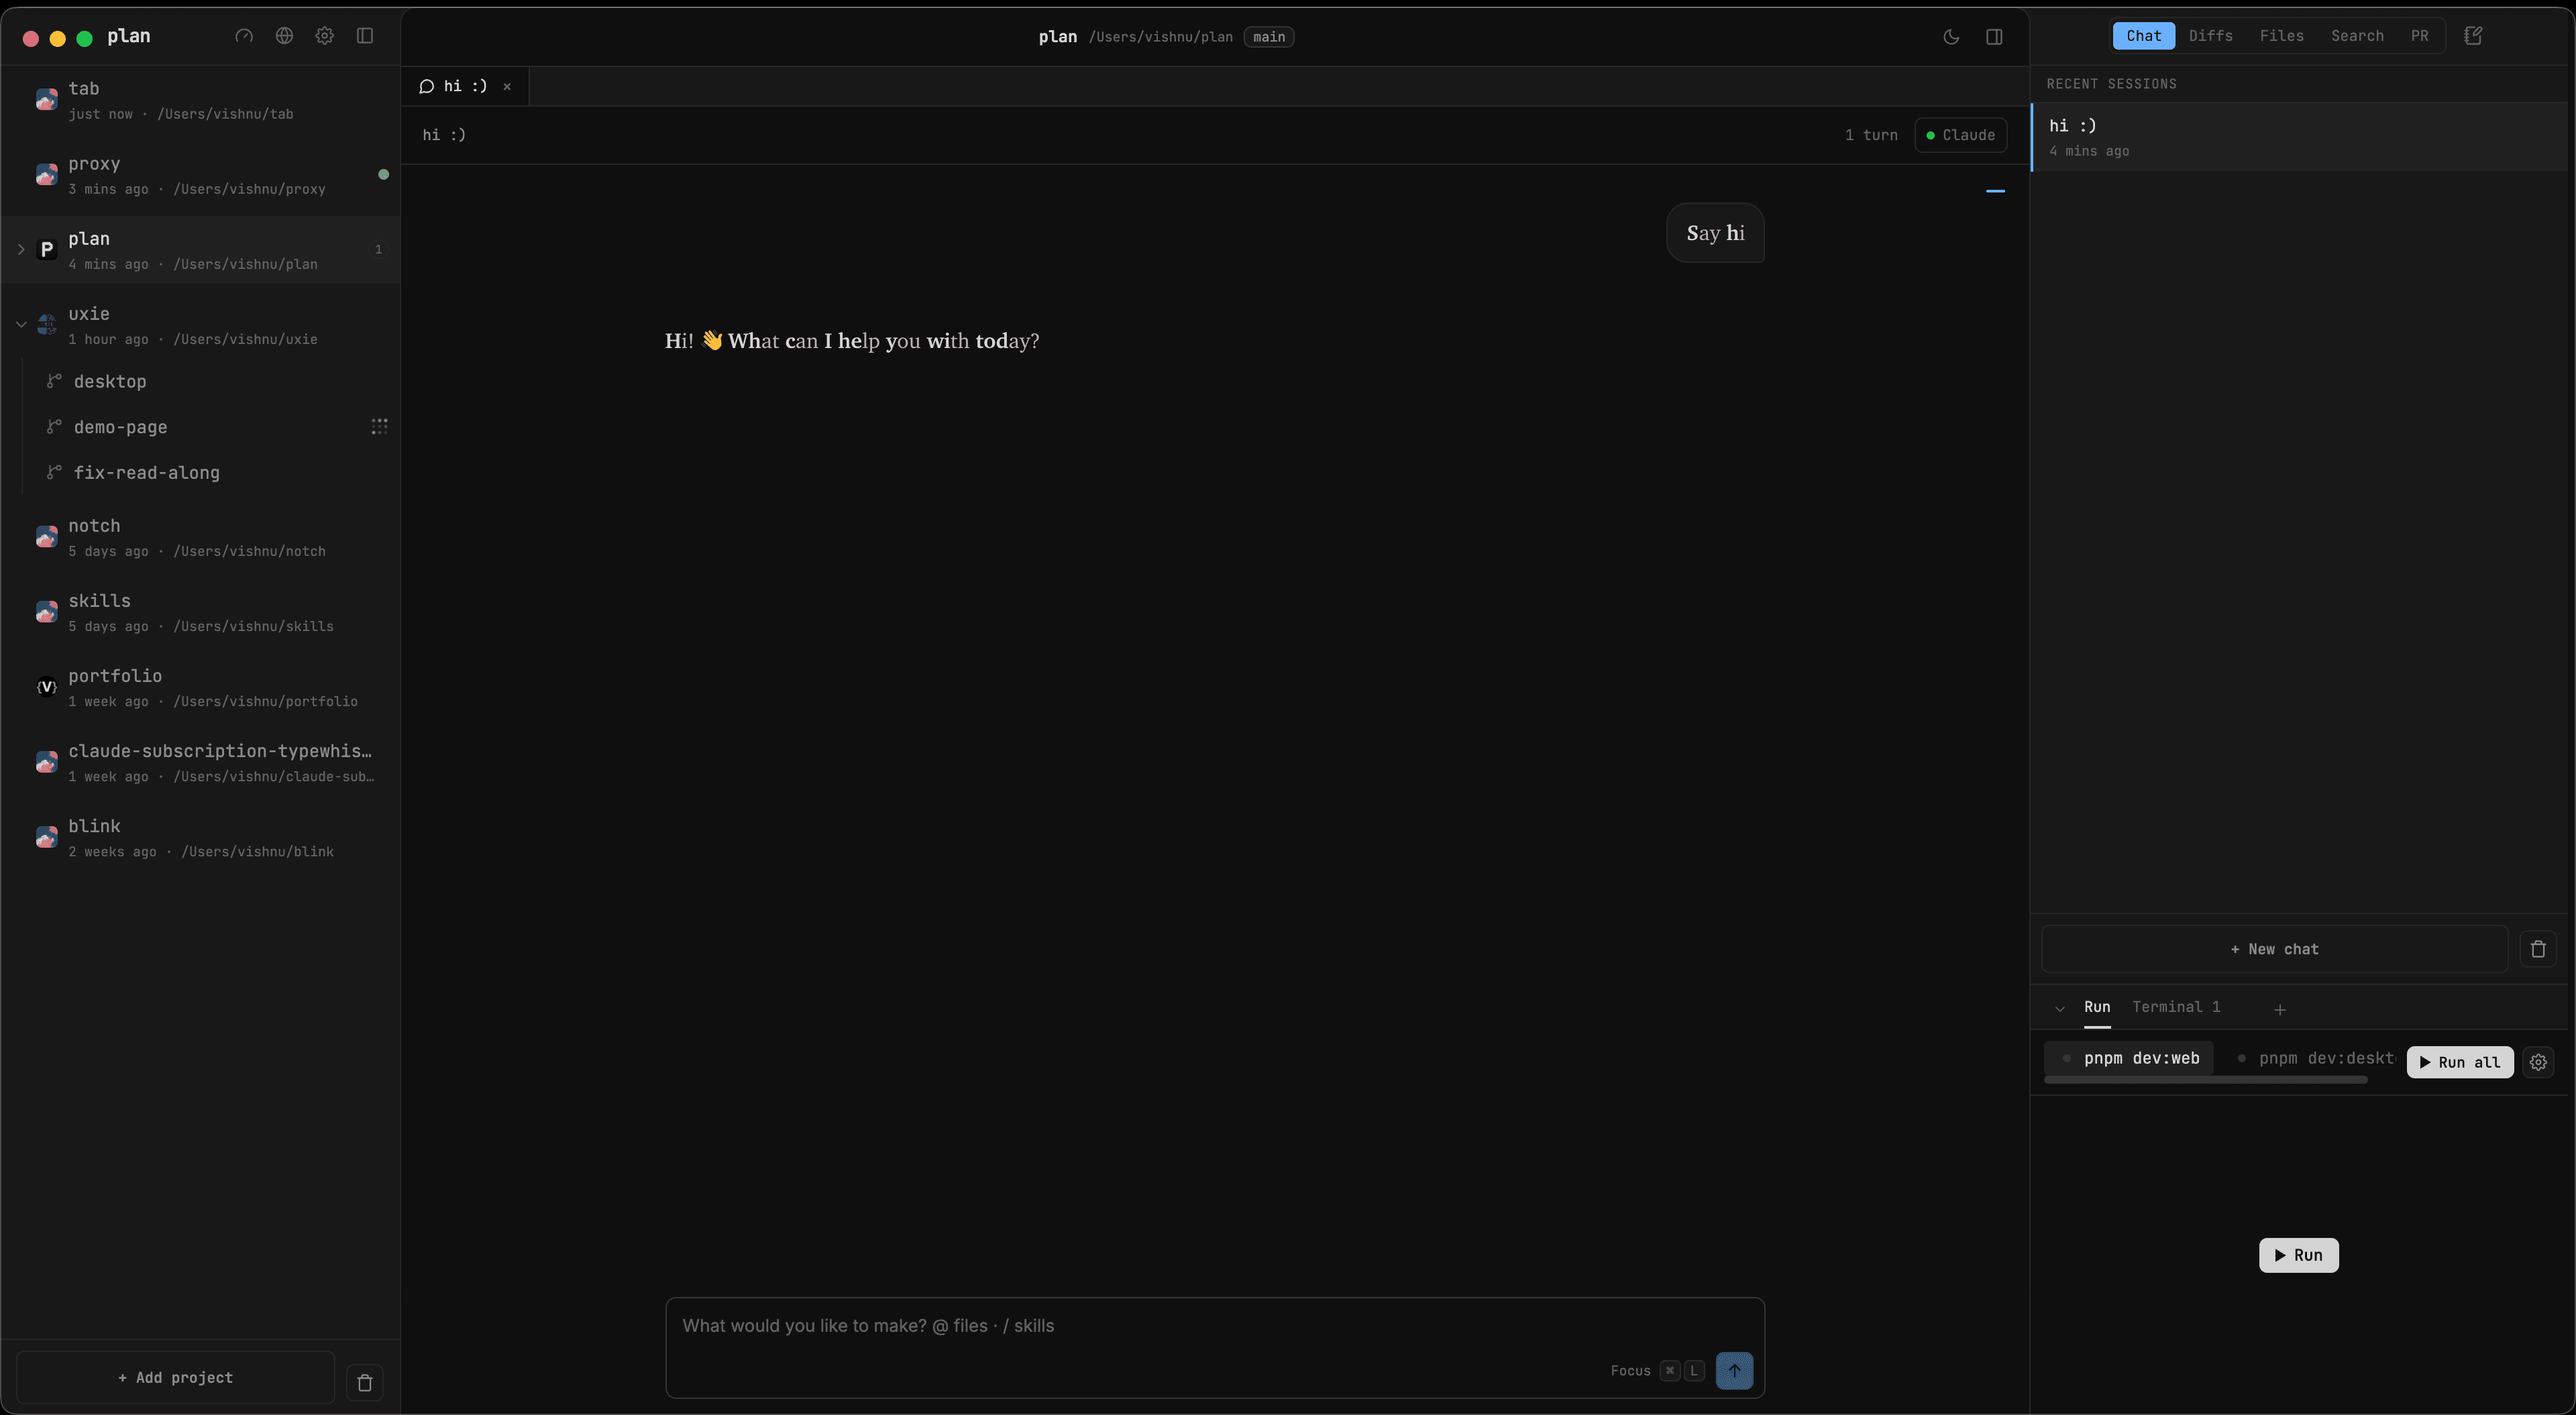Click the 1 turn label
The width and height of the screenshot is (2576, 1415).
point(1871,135)
